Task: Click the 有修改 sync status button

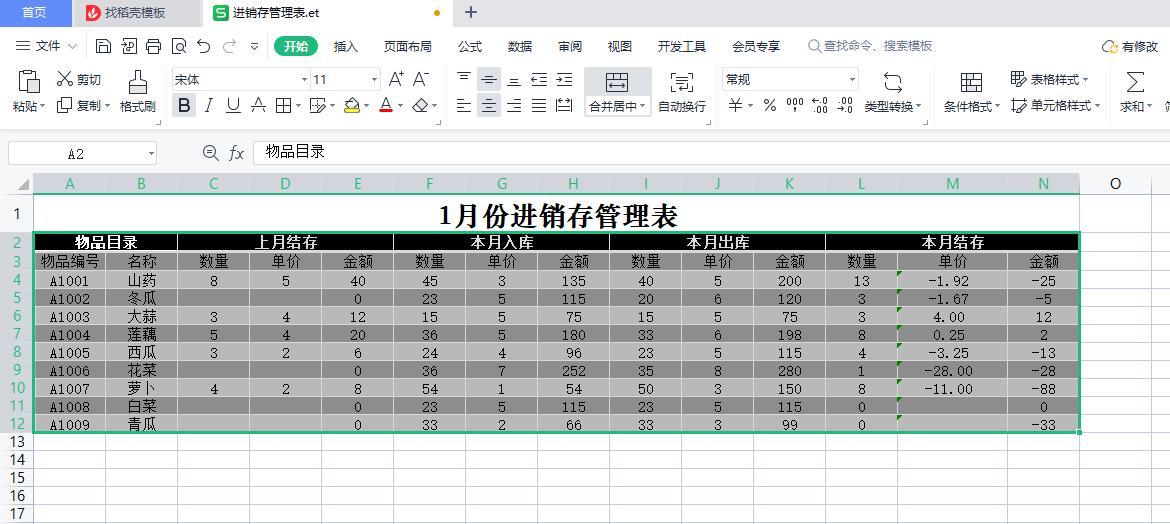Action: (1130, 46)
